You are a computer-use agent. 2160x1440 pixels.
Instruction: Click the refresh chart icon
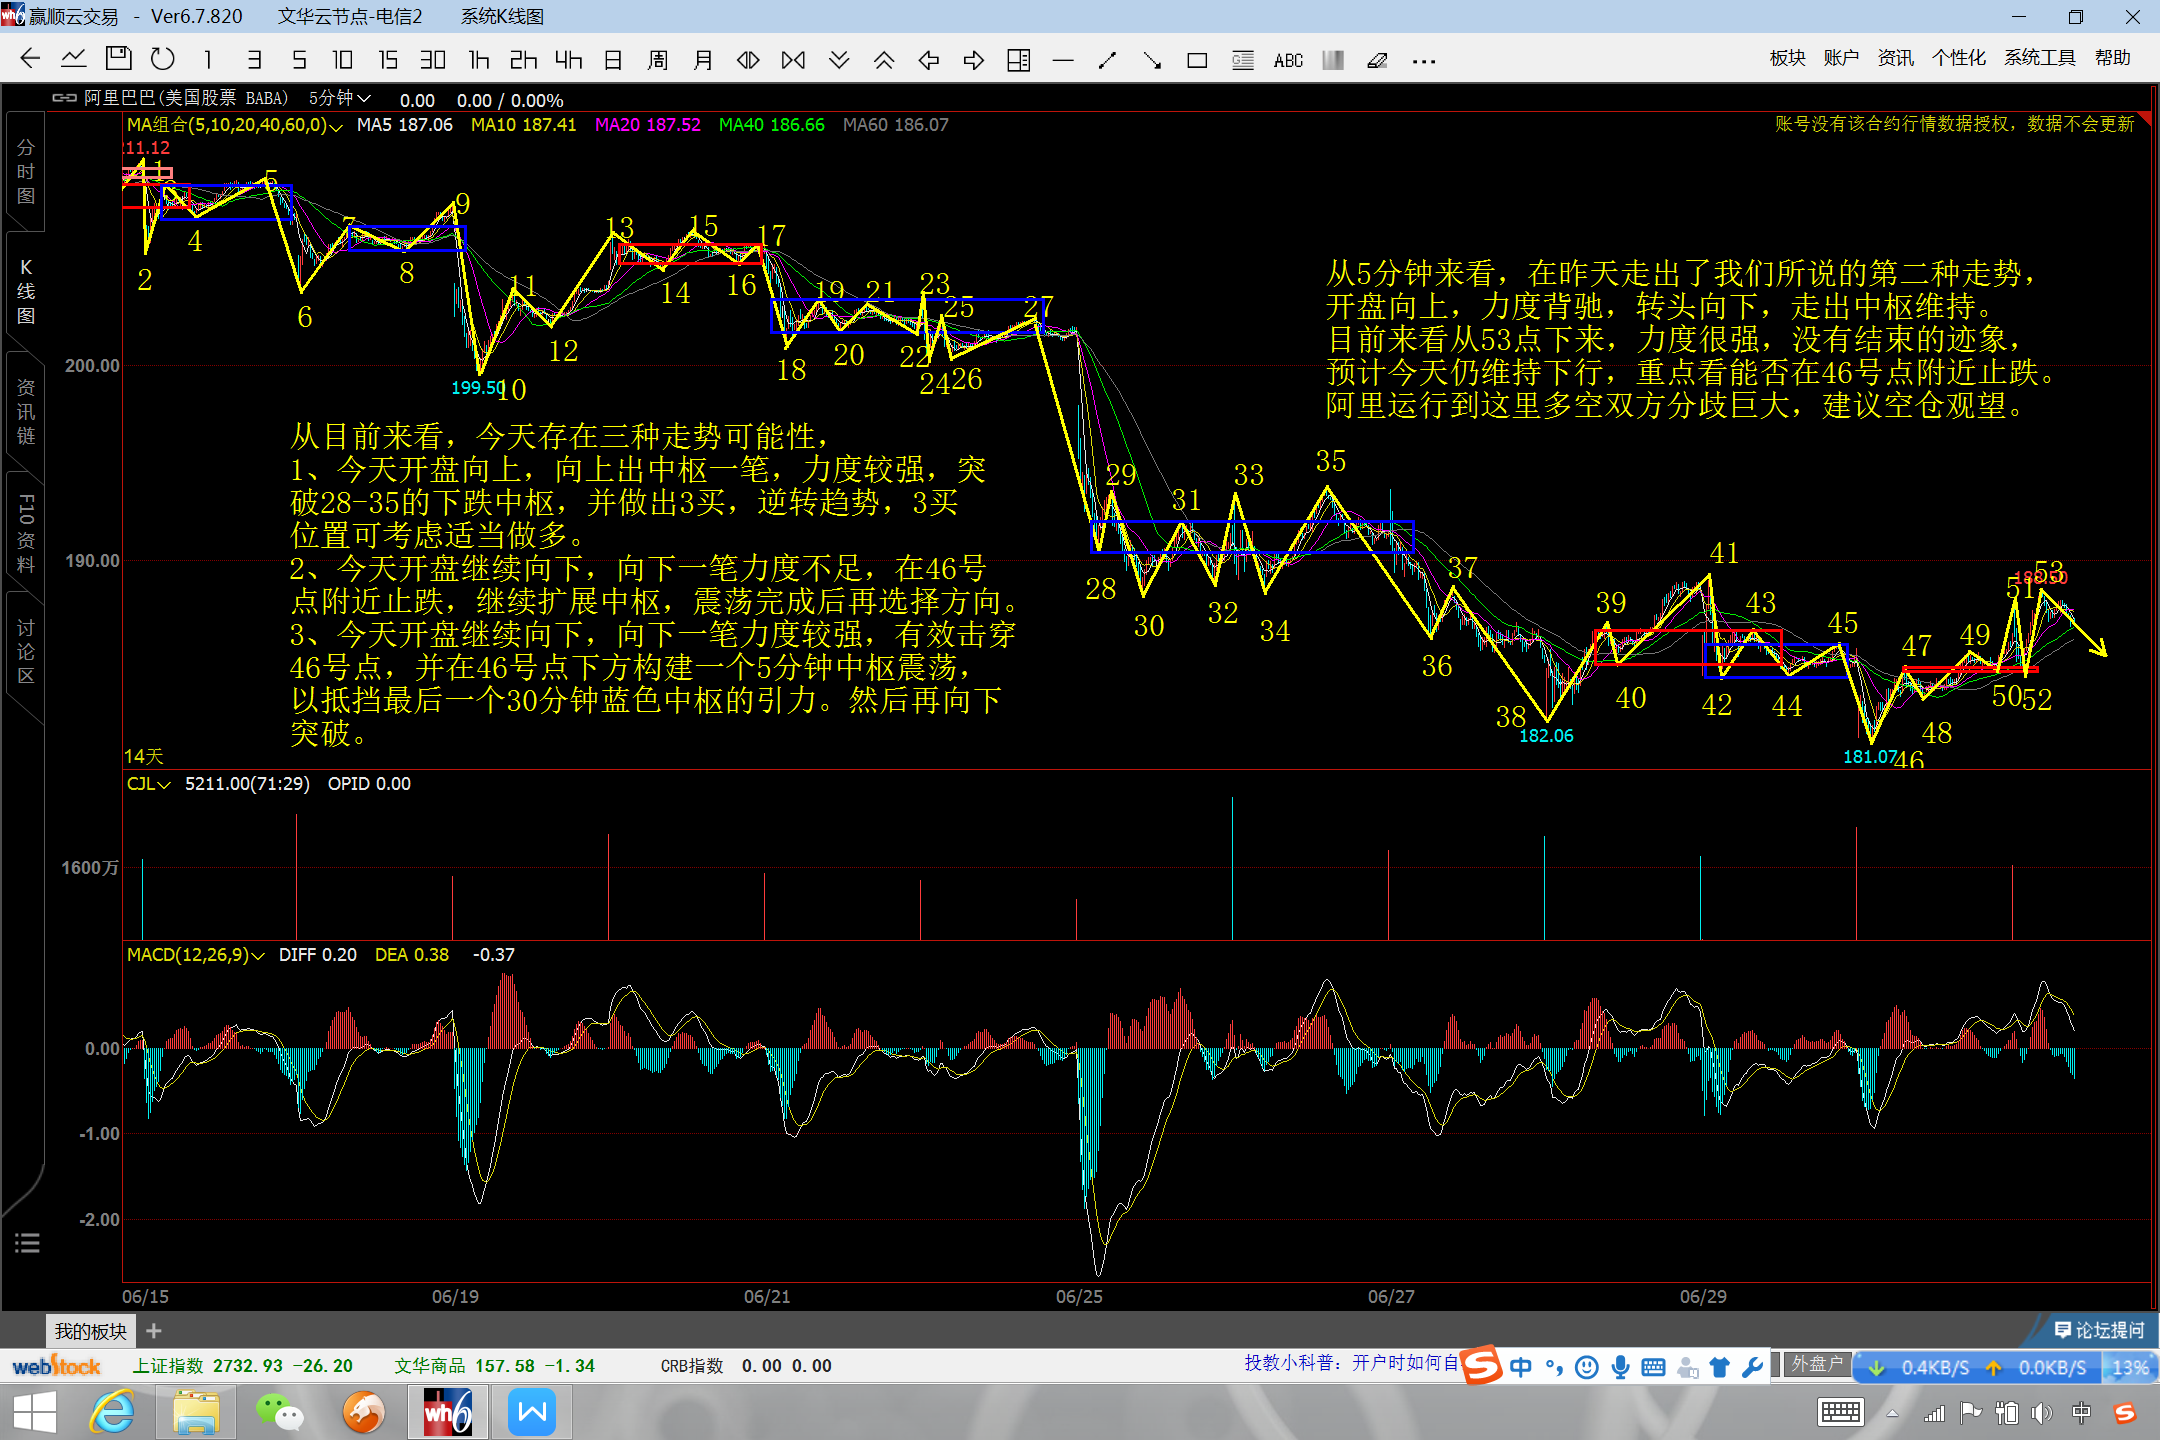click(x=162, y=59)
